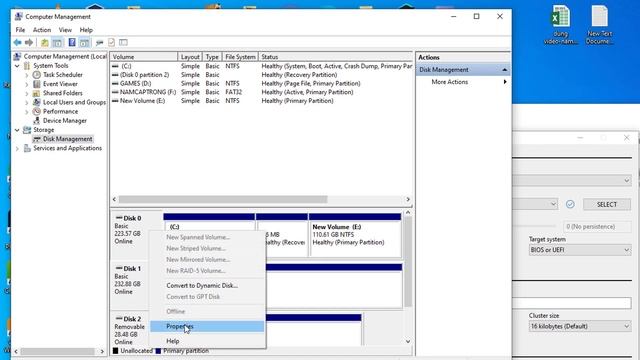Sort by the Layout column header

(190, 57)
